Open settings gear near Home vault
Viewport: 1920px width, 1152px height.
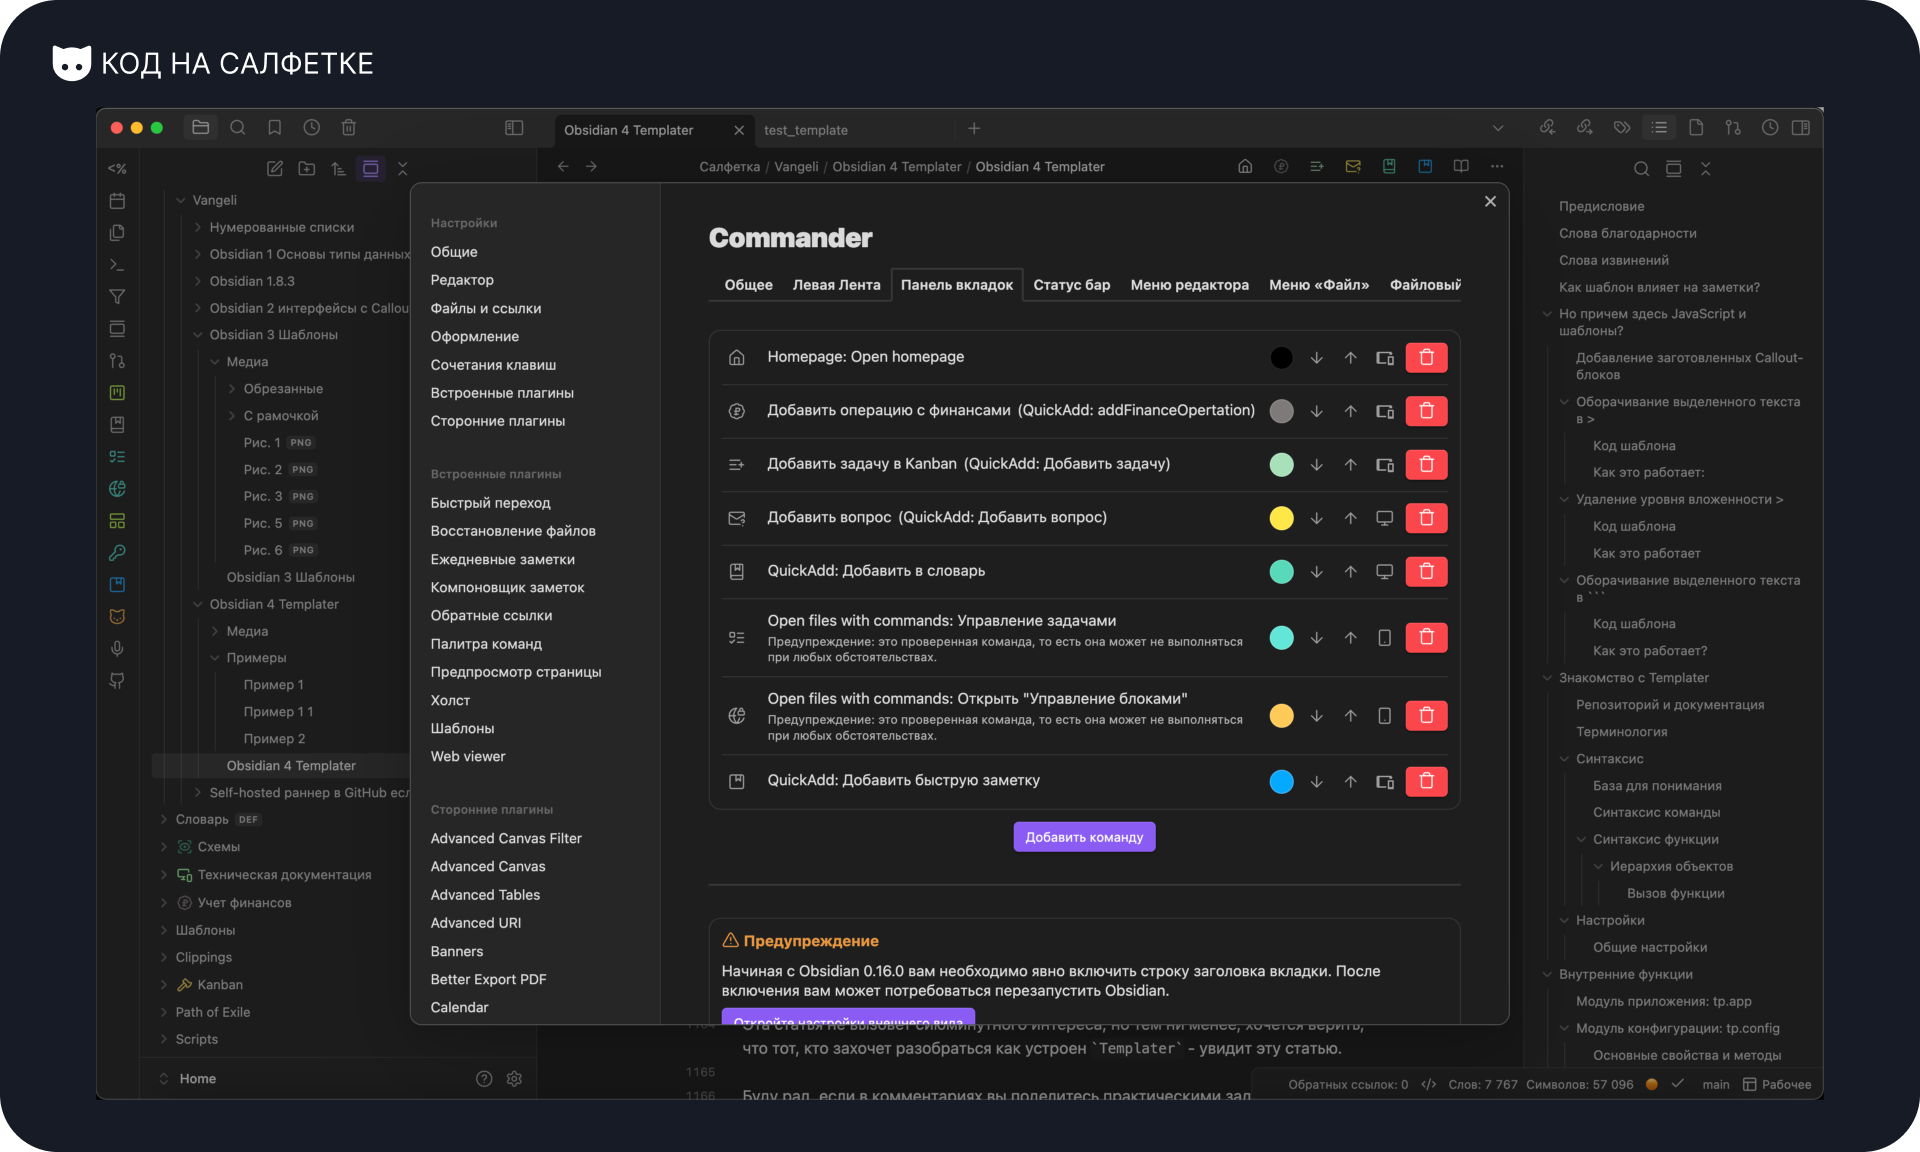514,1078
